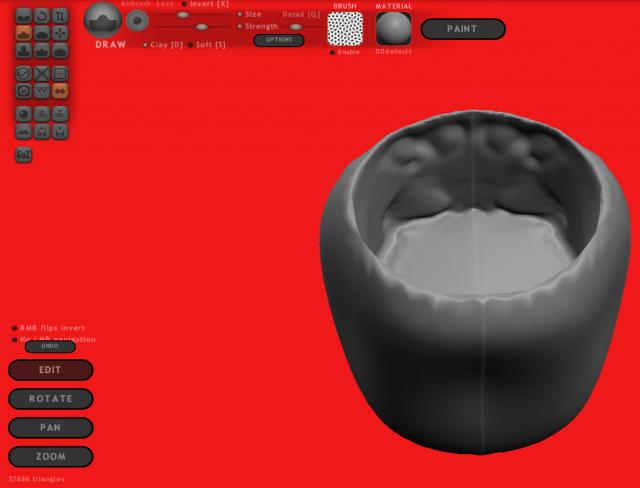Open the Material sphere picker

click(393, 29)
